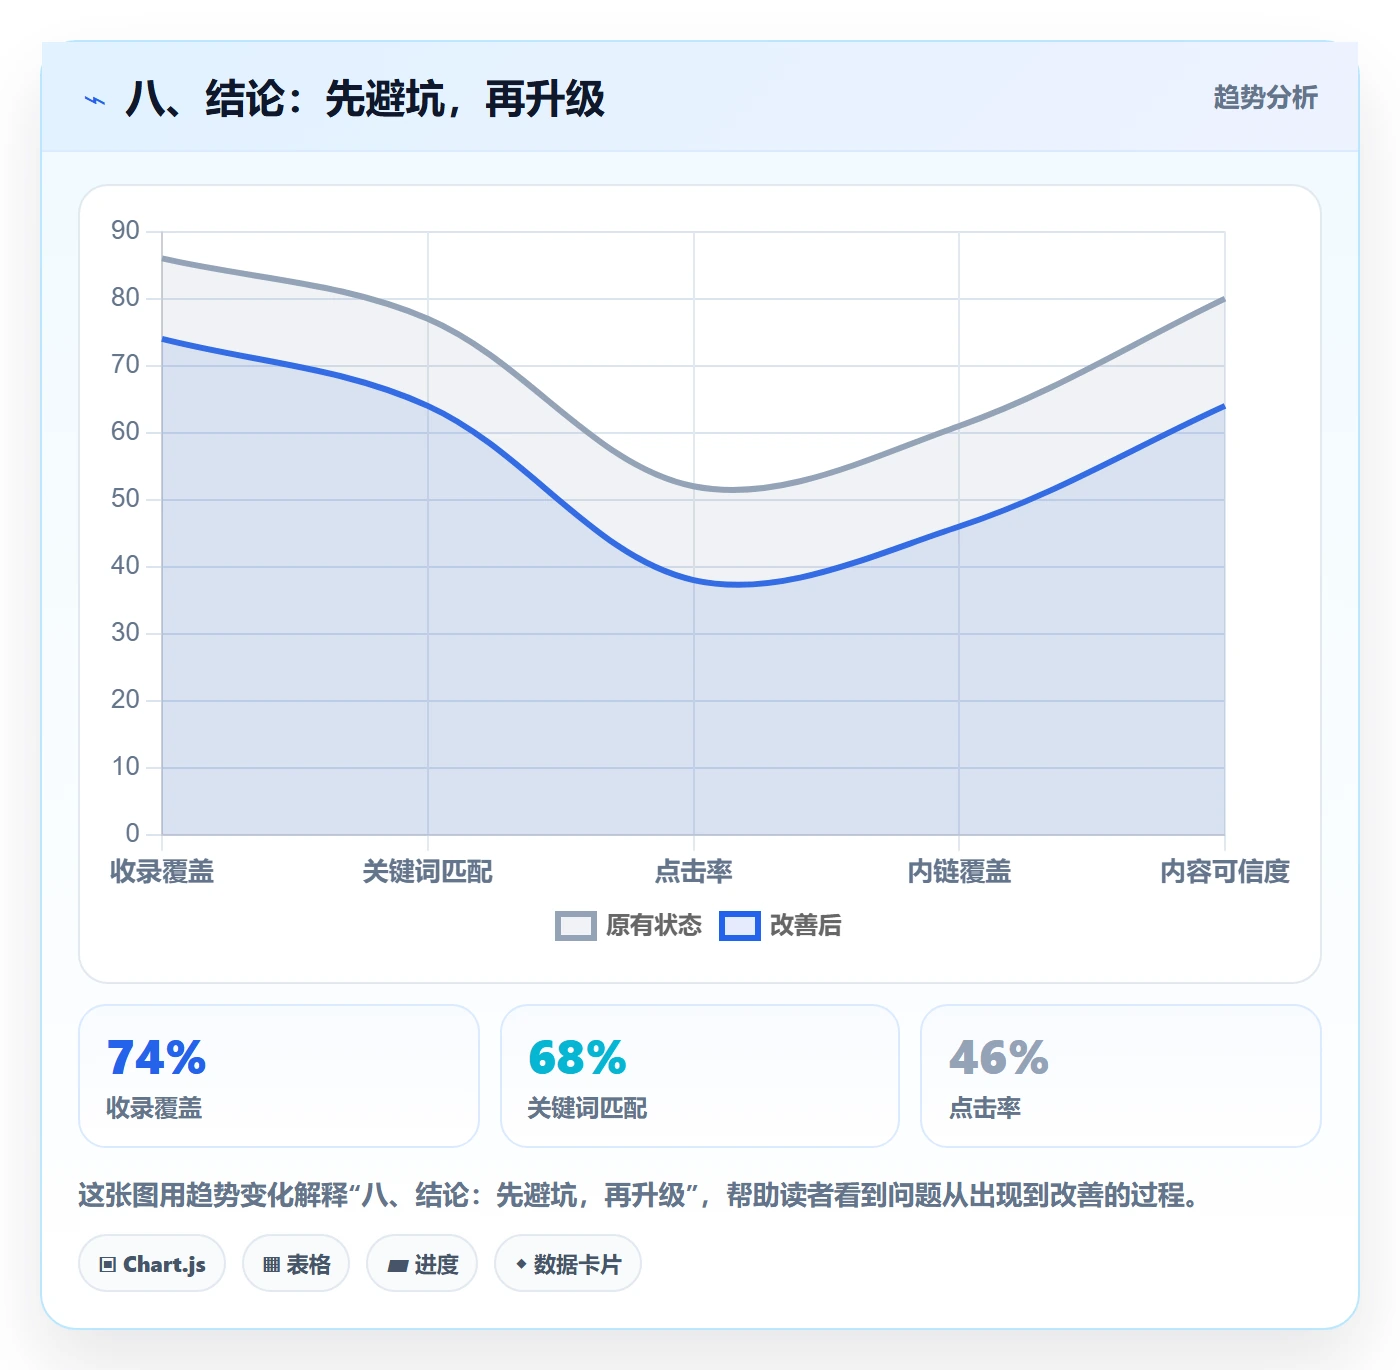Image resolution: width=1400 pixels, height=1370 pixels.
Task: Click the 50 y-axis value
Action: pyautogui.click(x=125, y=499)
